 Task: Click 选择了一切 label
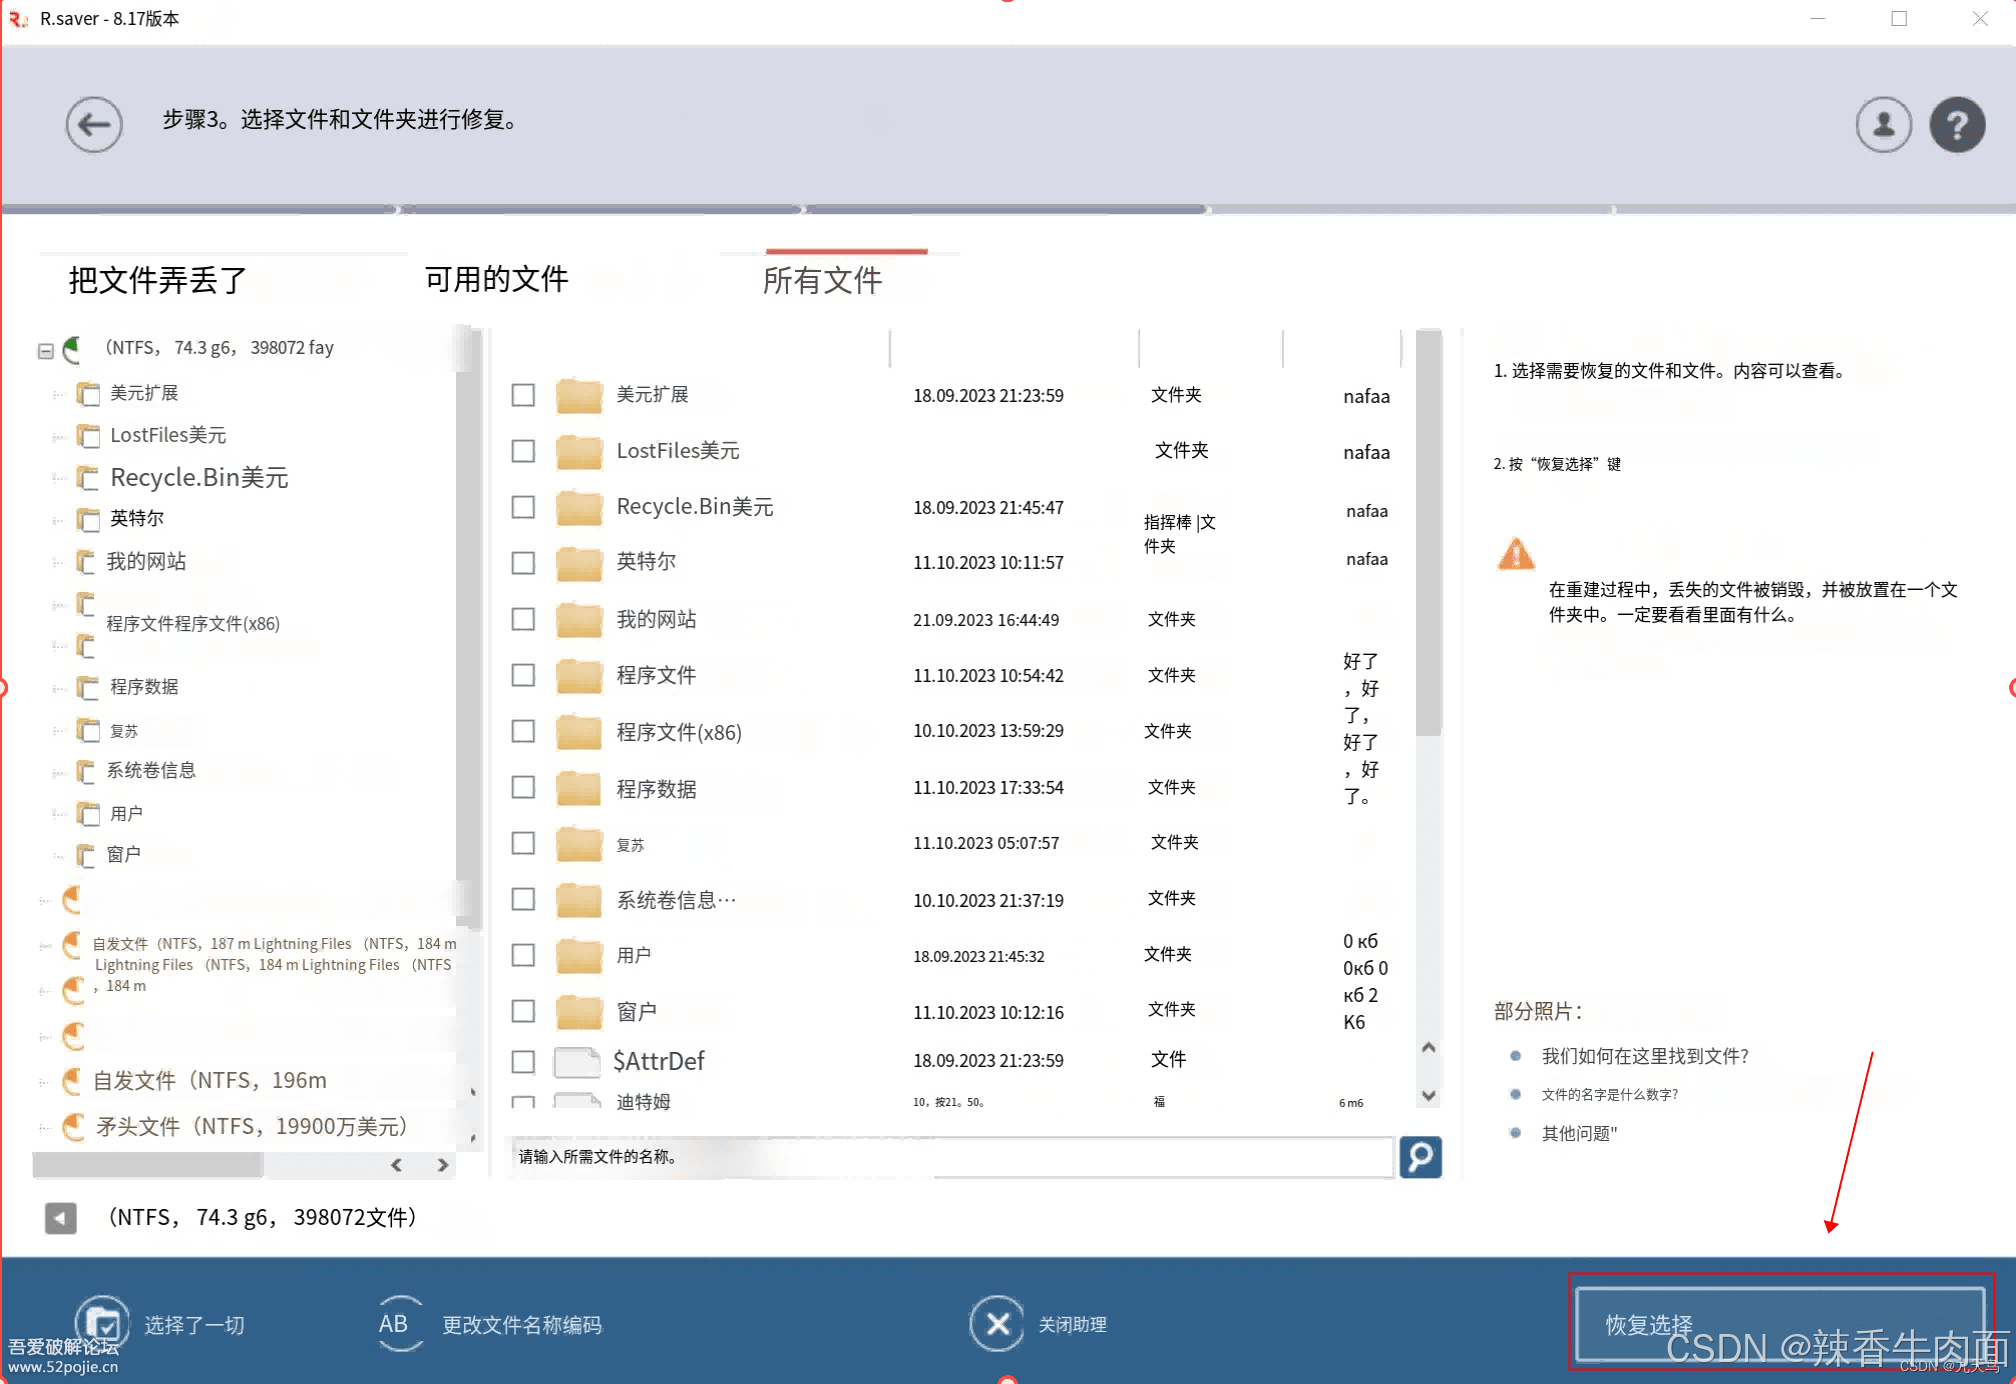[194, 1325]
